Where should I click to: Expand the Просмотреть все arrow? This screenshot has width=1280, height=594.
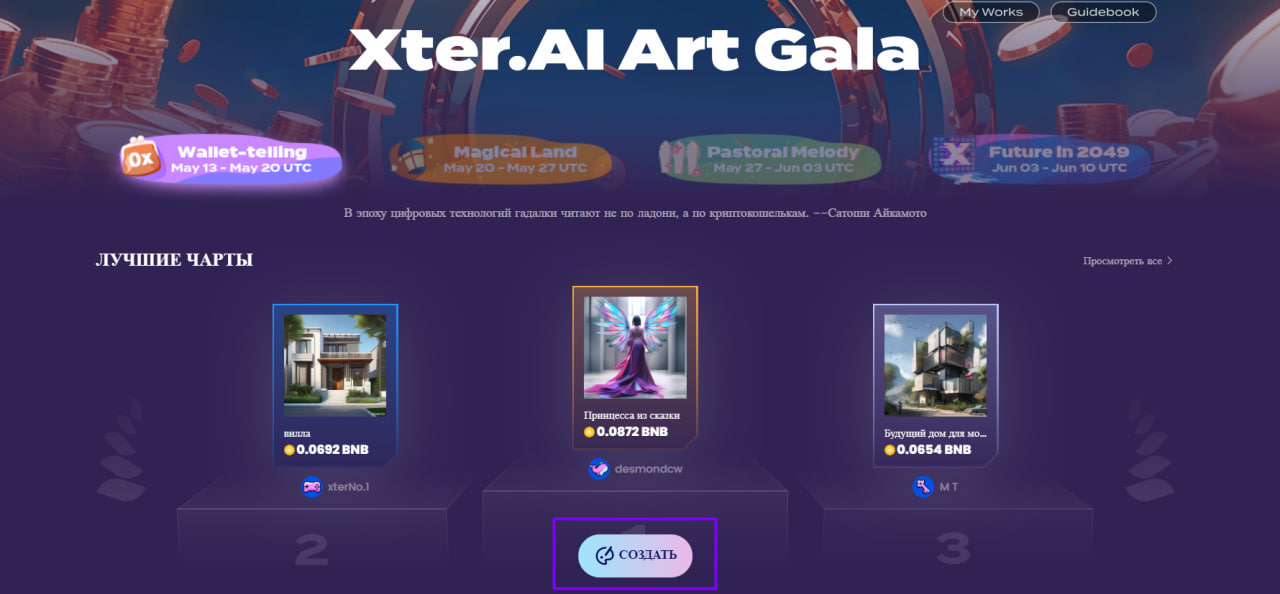tap(1170, 261)
